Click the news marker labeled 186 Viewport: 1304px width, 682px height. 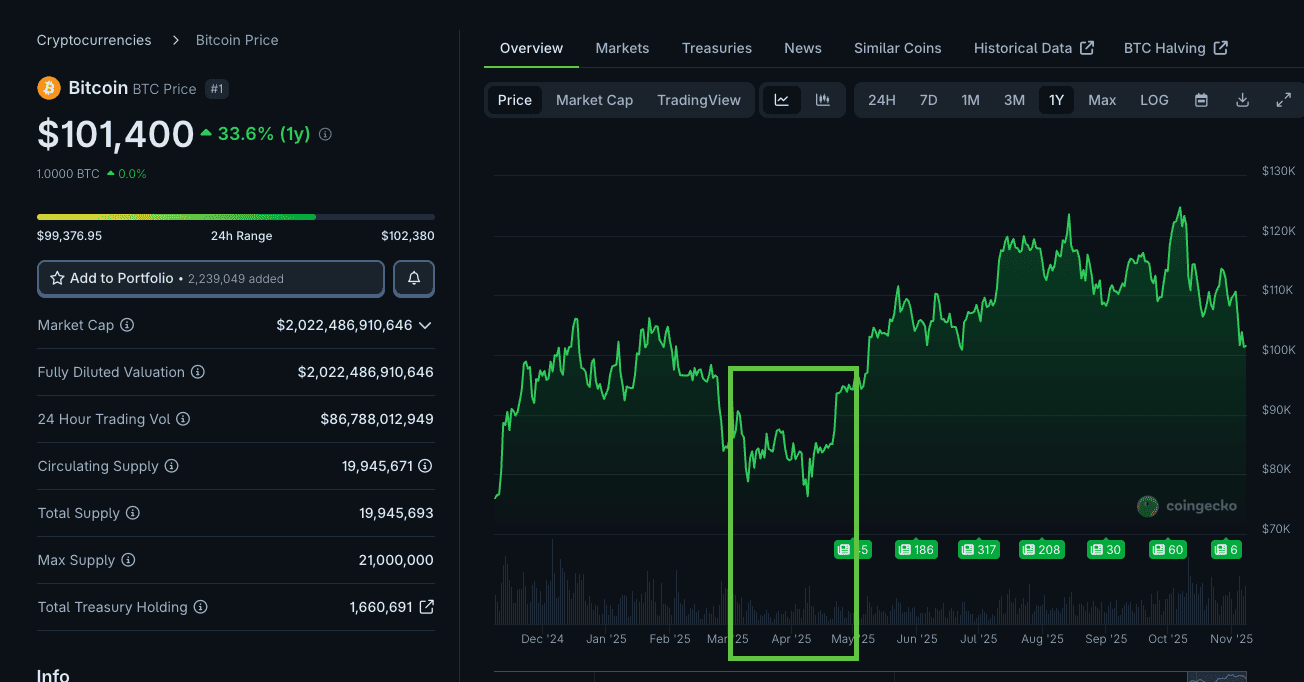(916, 549)
